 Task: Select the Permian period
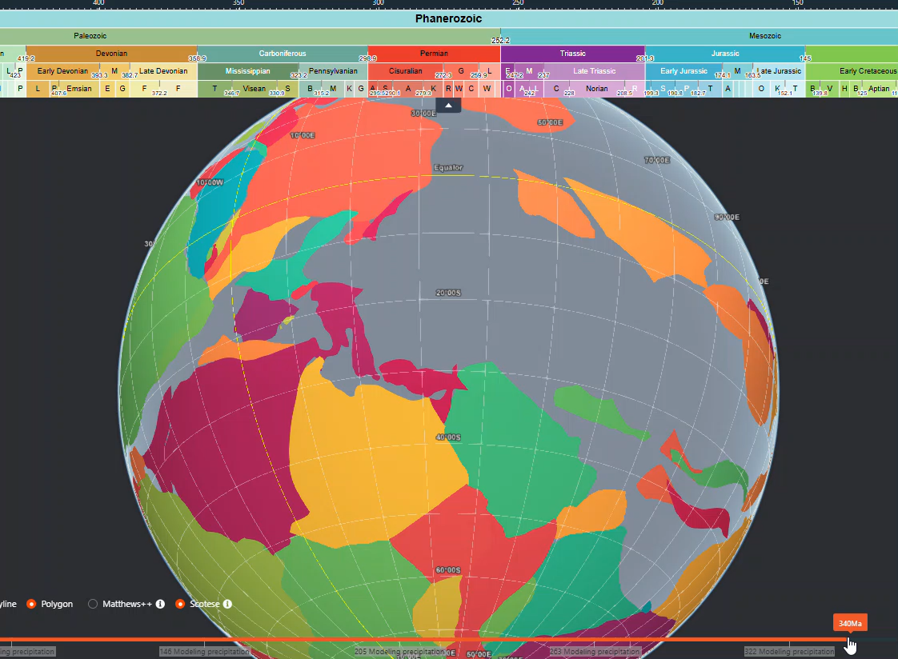[434, 54]
